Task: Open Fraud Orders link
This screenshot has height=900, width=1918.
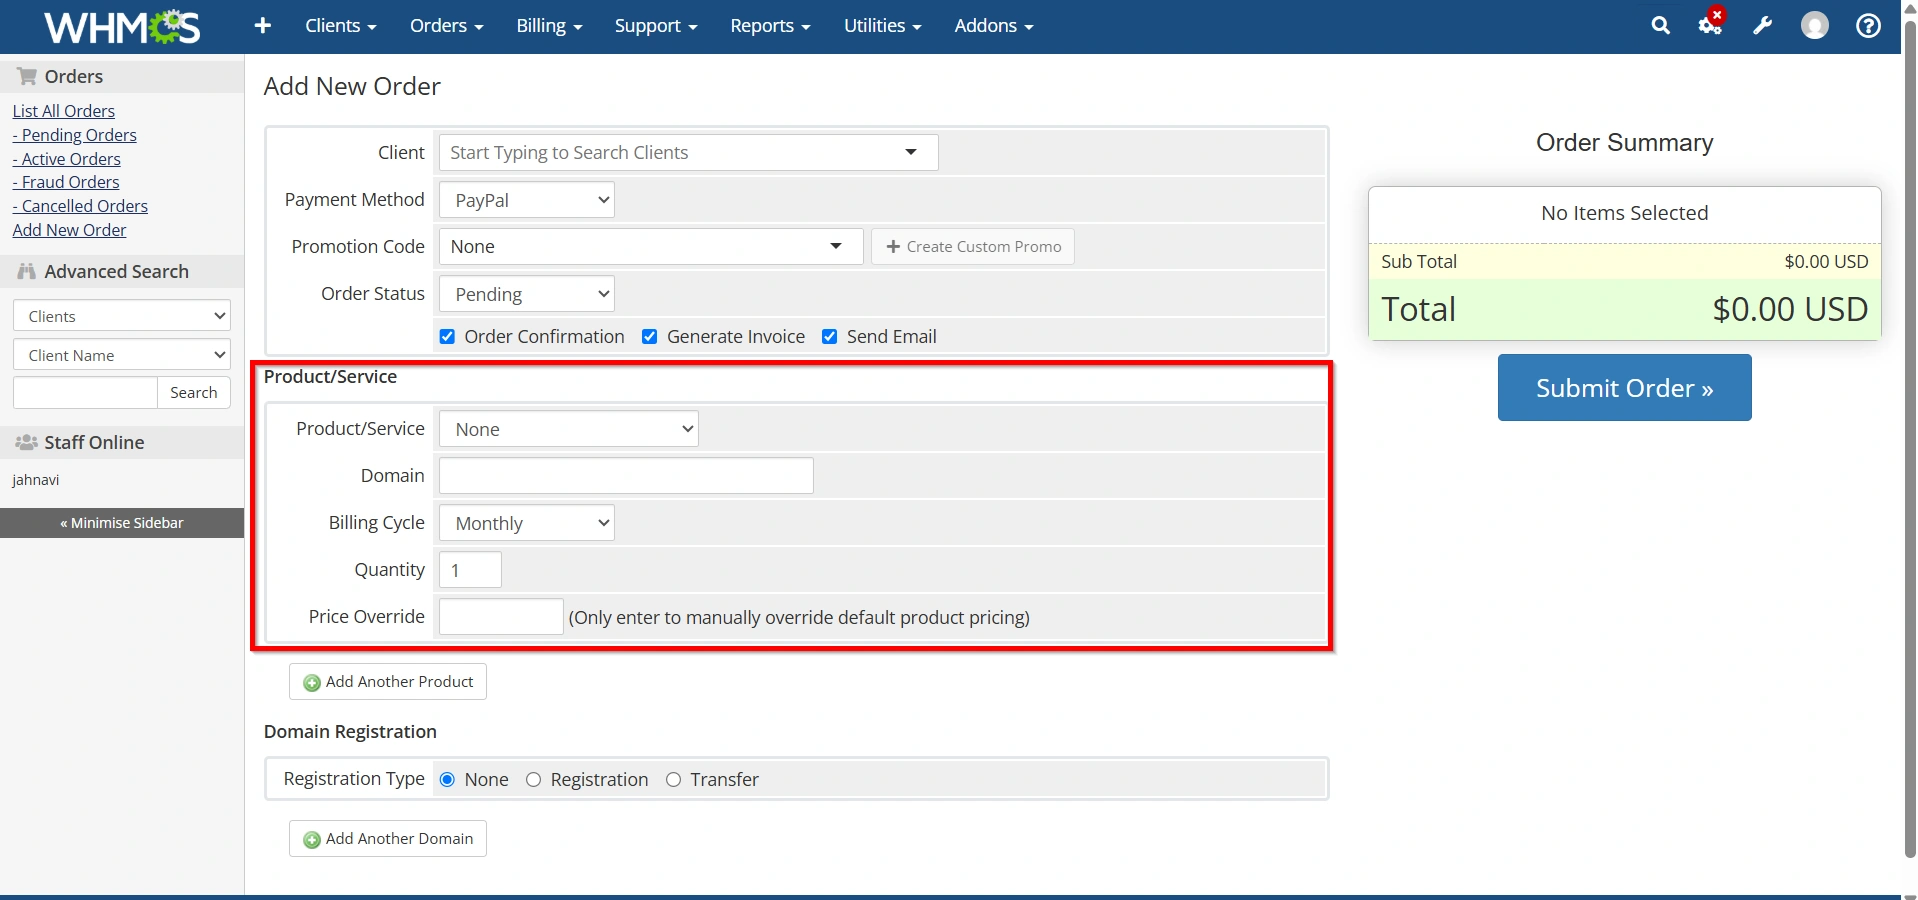Action: (66, 182)
